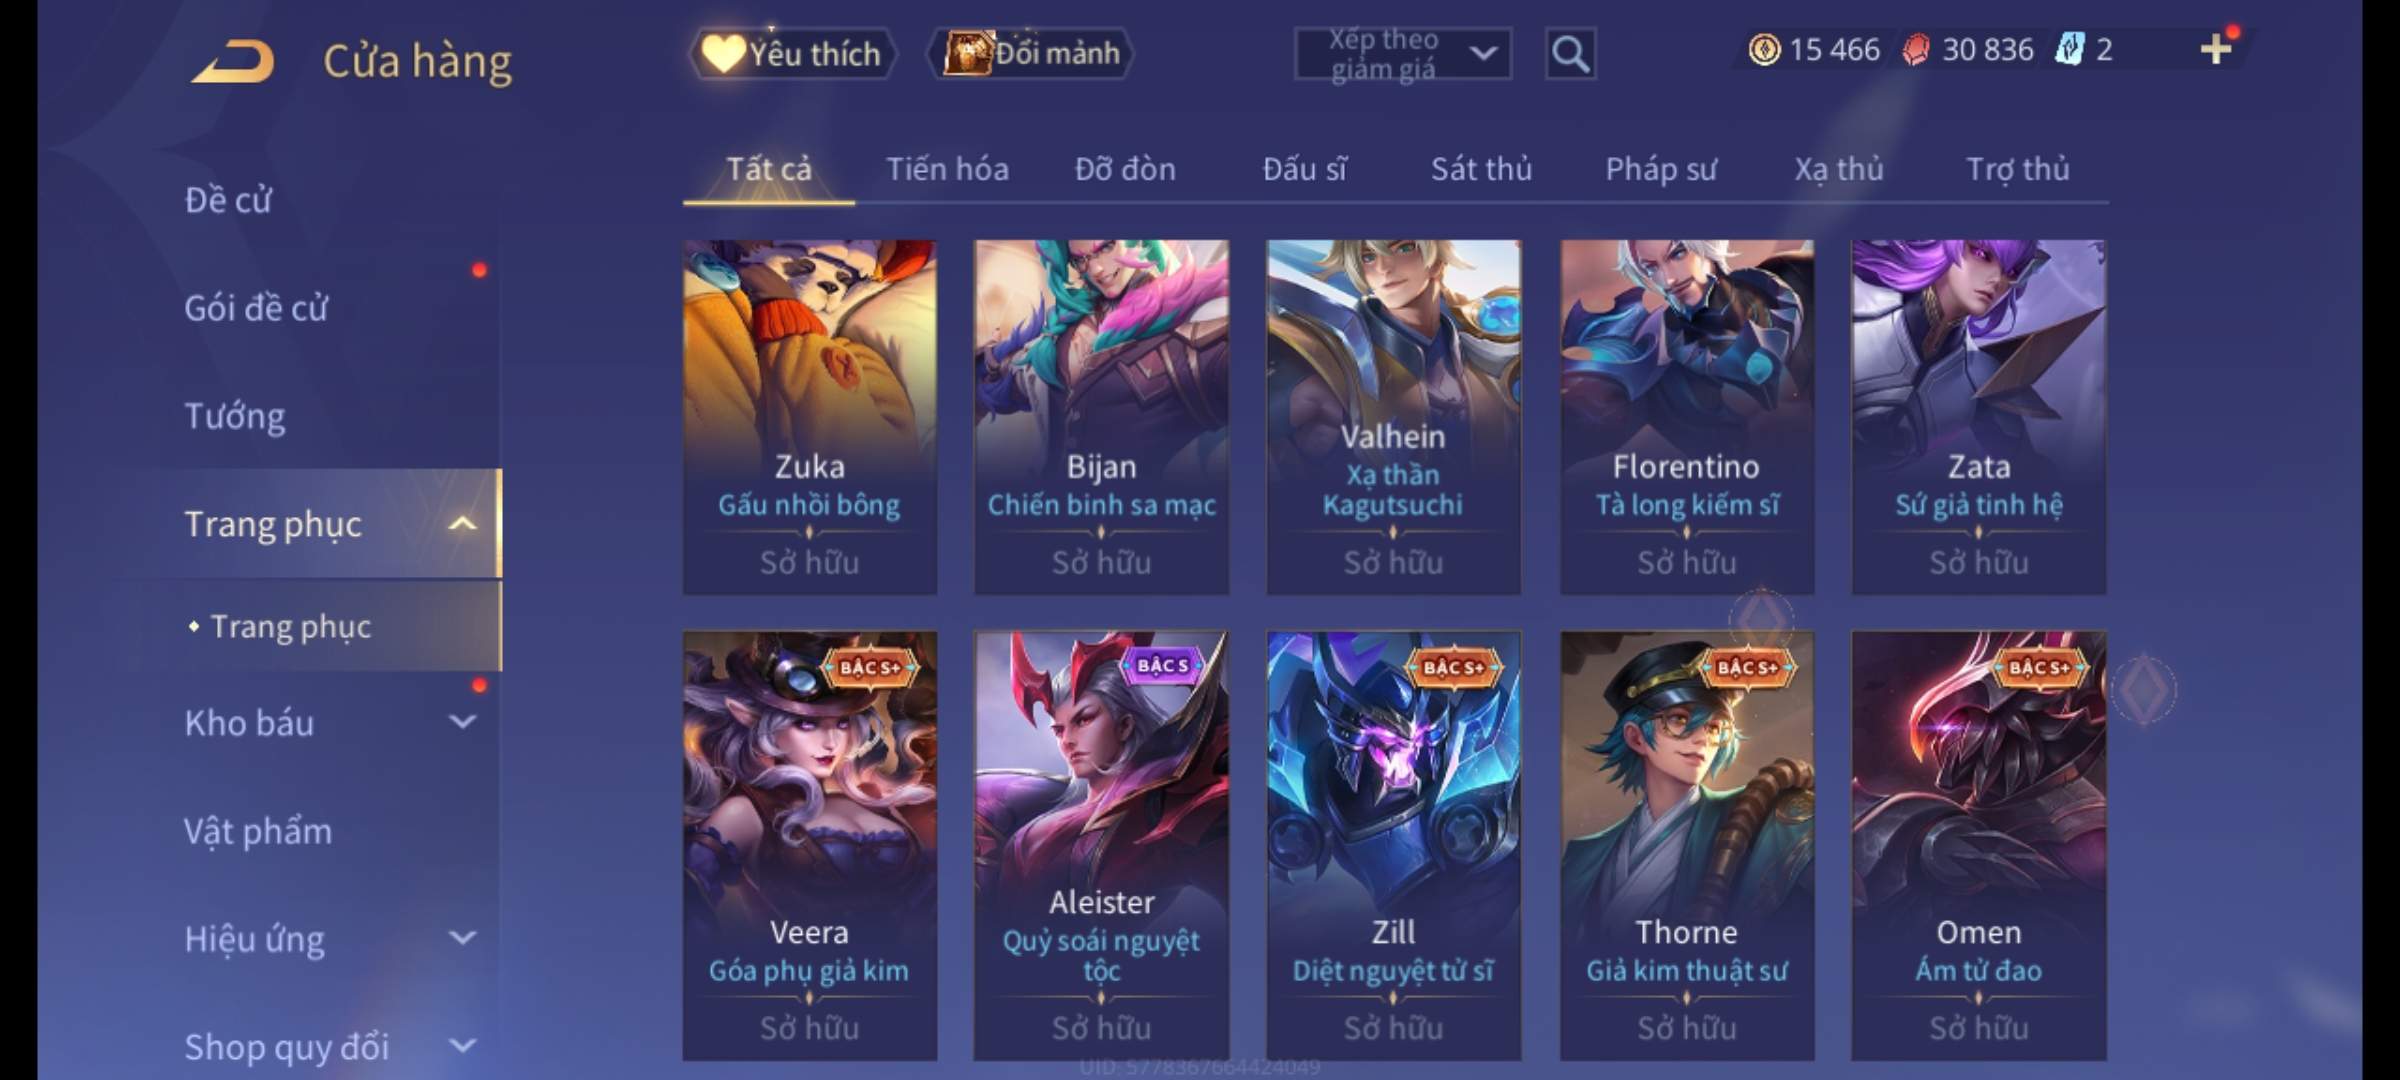The height and width of the screenshot is (1080, 2400).
Task: Open Yêu thích favorites heart button
Action: pyautogui.click(x=793, y=53)
